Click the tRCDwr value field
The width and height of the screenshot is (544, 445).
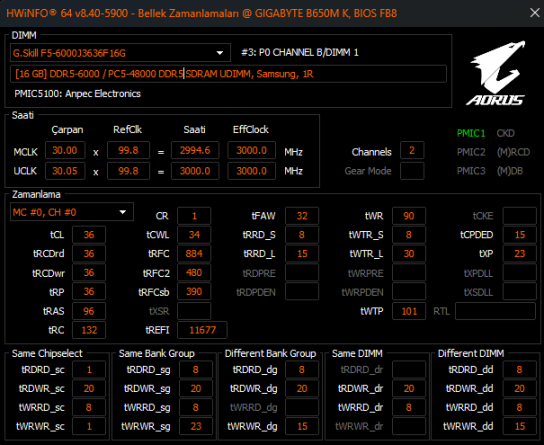click(x=89, y=273)
